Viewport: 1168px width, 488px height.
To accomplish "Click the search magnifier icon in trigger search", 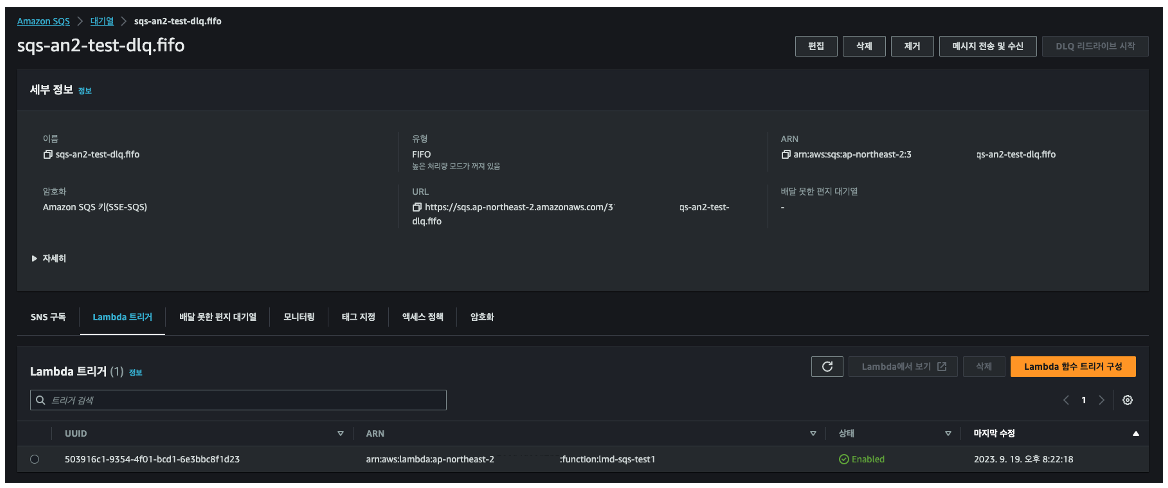I will (x=41, y=400).
